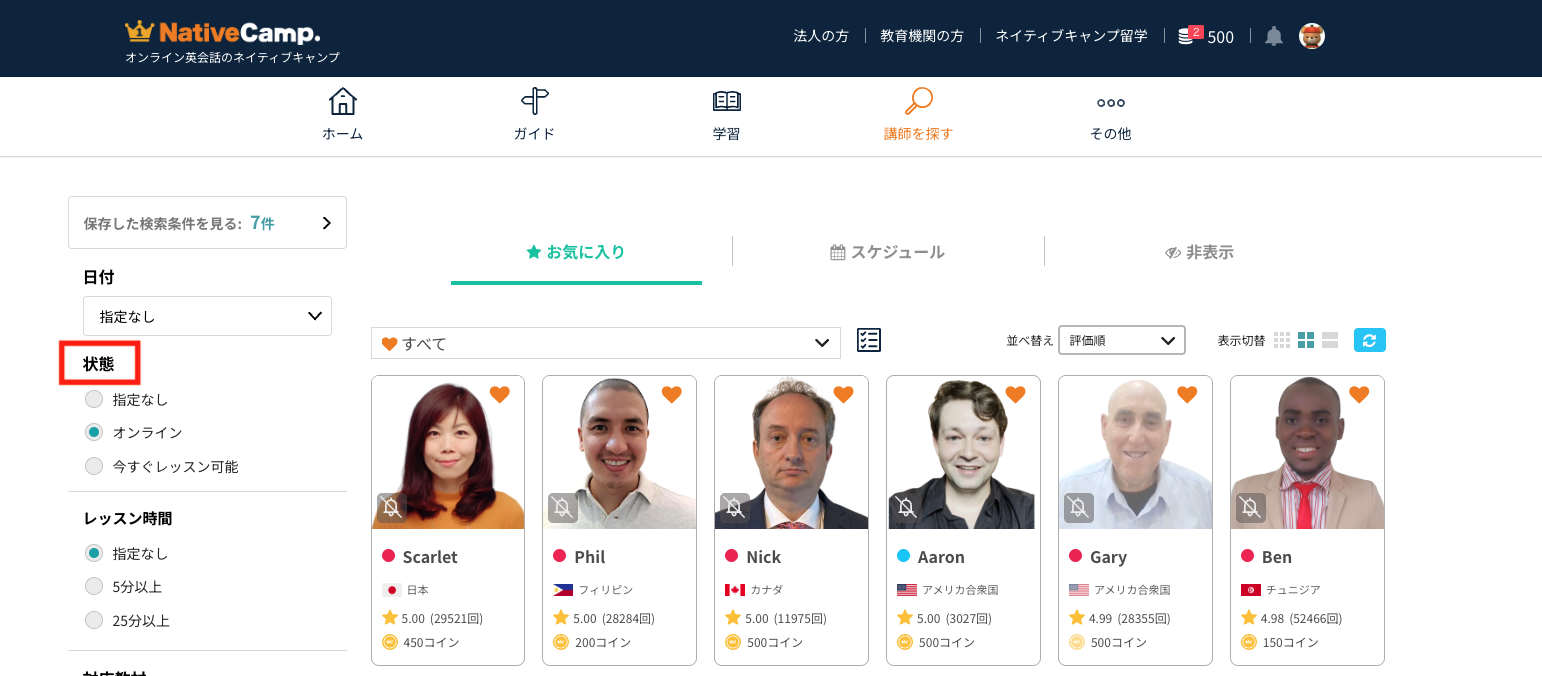Click the blue refresh button icon
The width and height of the screenshot is (1542, 676).
coord(1369,340)
